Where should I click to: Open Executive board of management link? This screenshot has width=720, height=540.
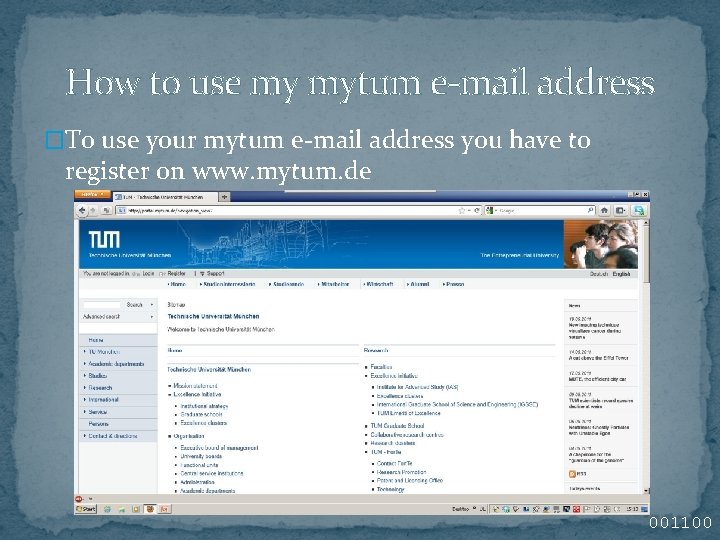[219, 448]
